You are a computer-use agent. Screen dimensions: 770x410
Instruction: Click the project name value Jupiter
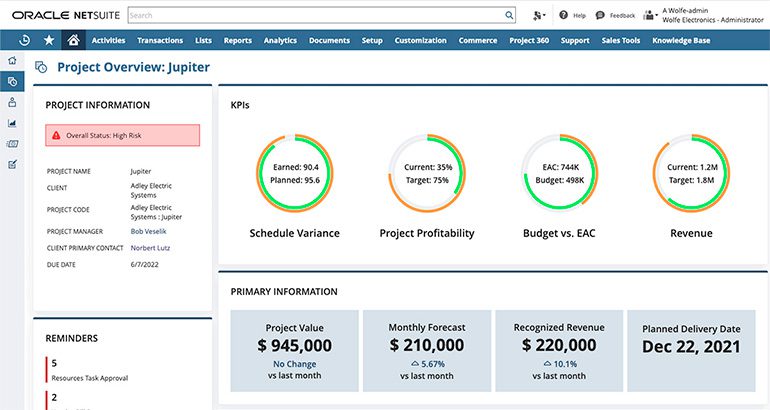[x=140, y=171]
